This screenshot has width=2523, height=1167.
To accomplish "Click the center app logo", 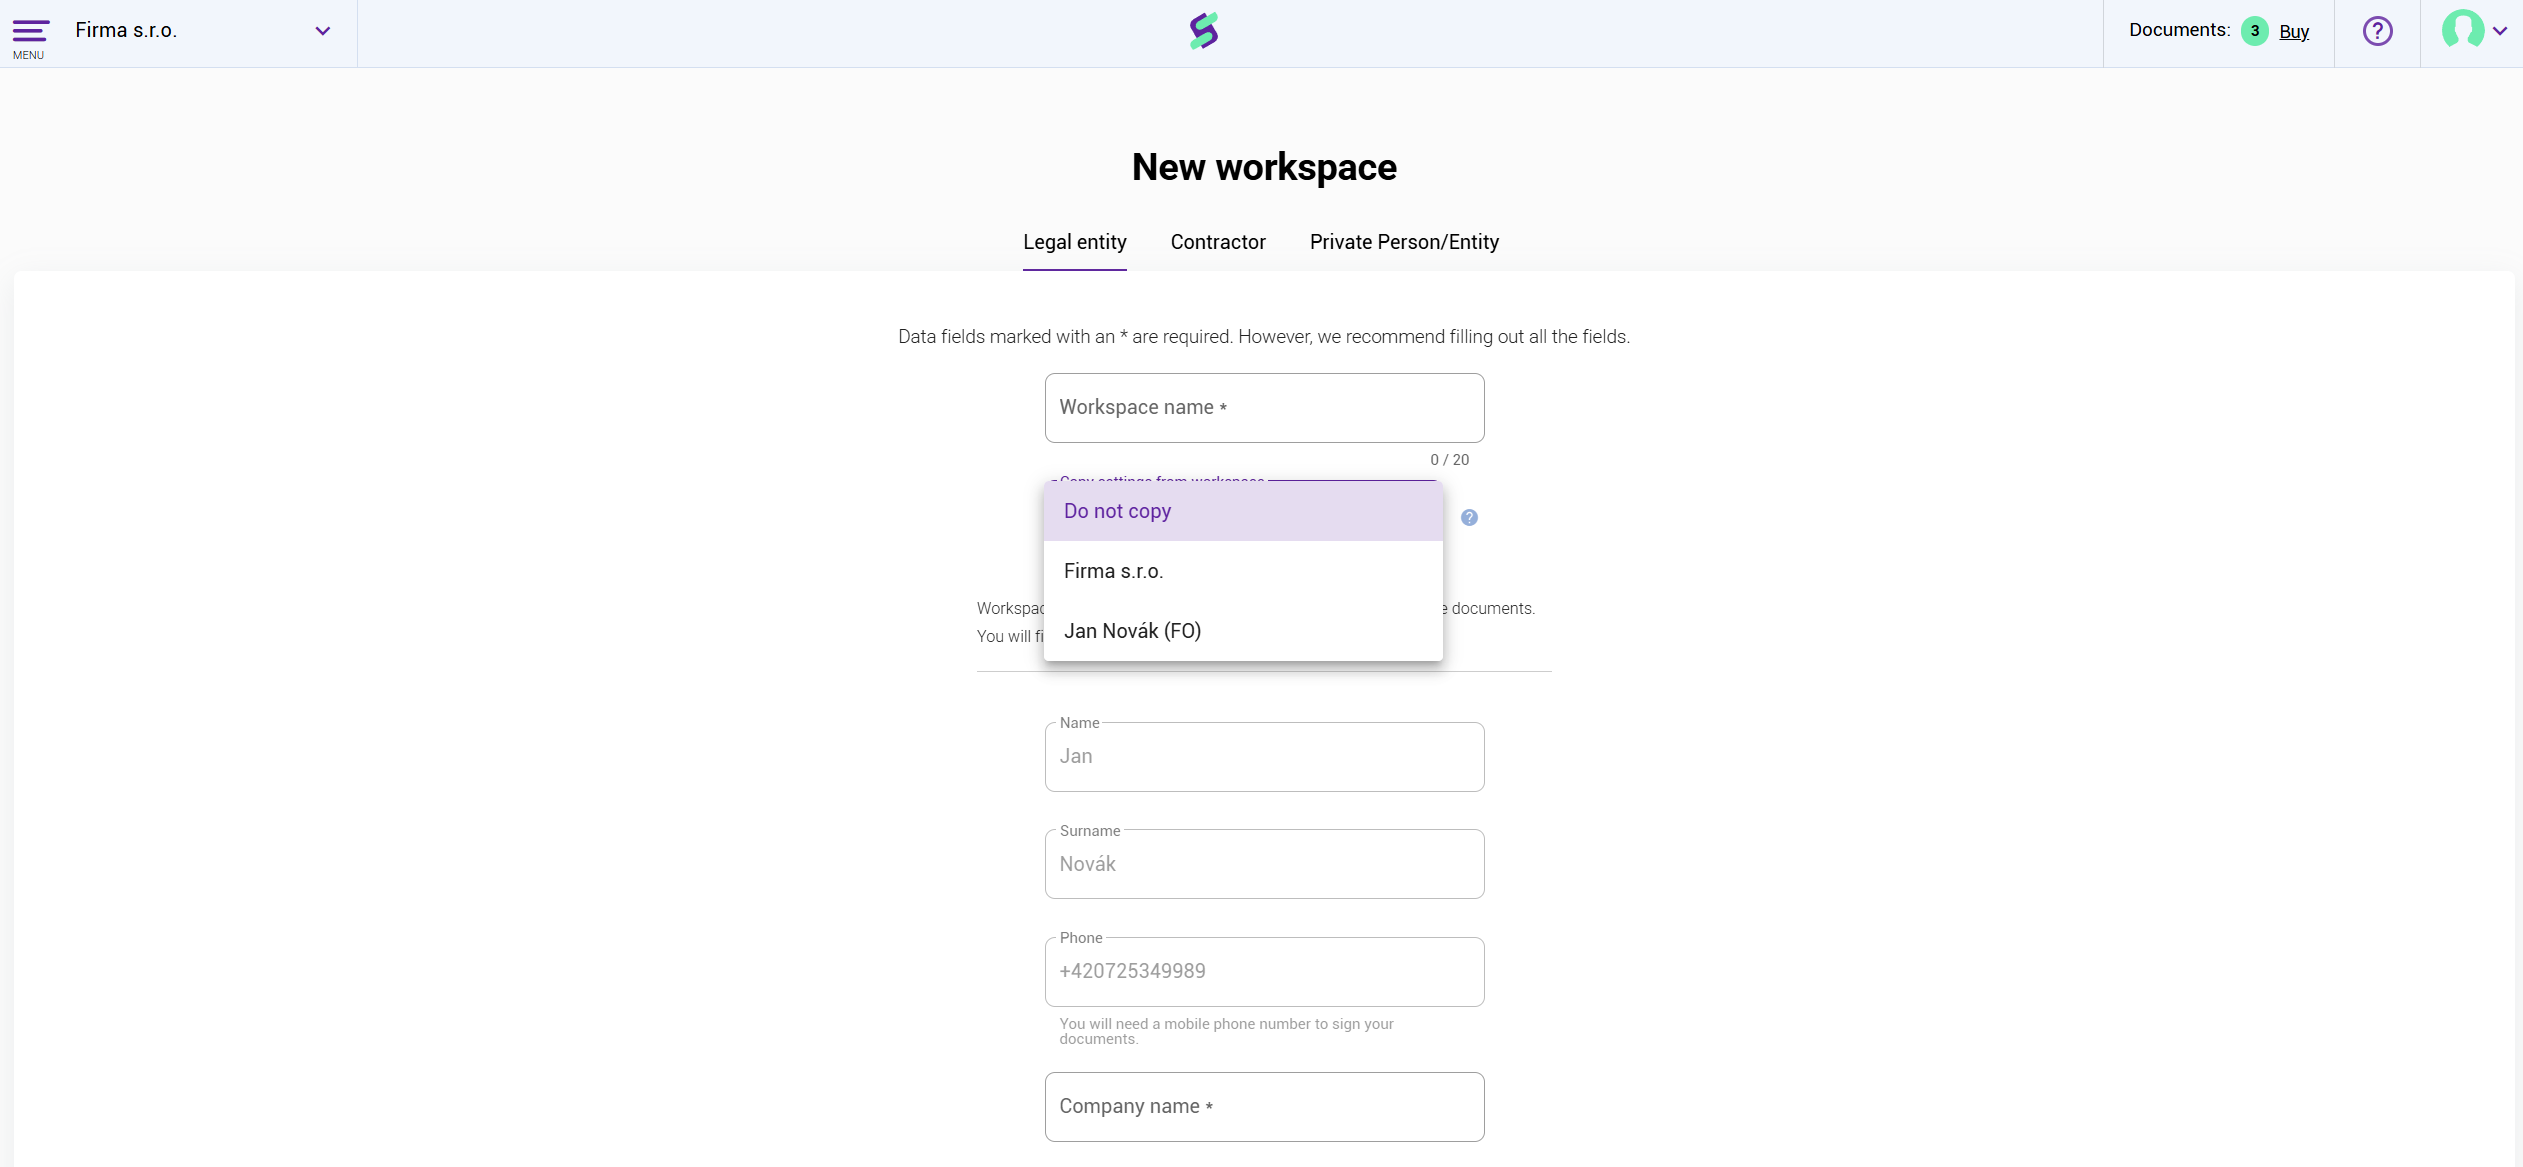I will (1204, 31).
